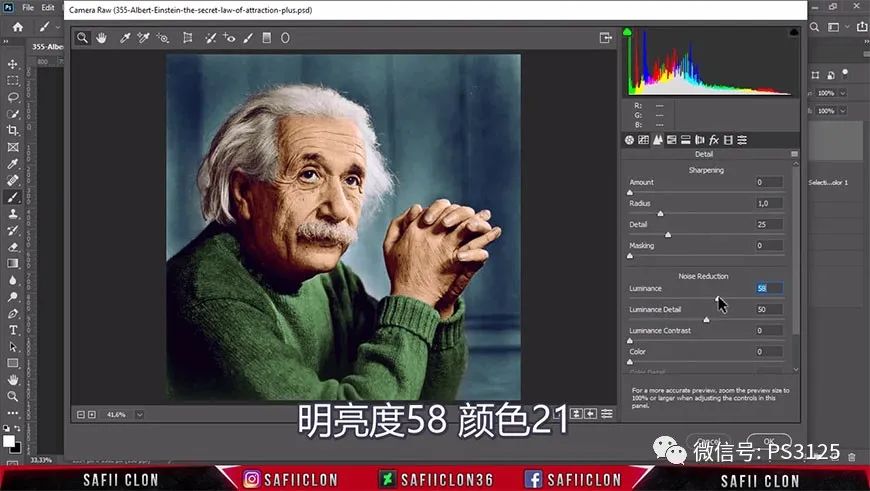Select the Photoshop Brush tool
Image resolution: width=870 pixels, height=491 pixels.
coord(12,198)
